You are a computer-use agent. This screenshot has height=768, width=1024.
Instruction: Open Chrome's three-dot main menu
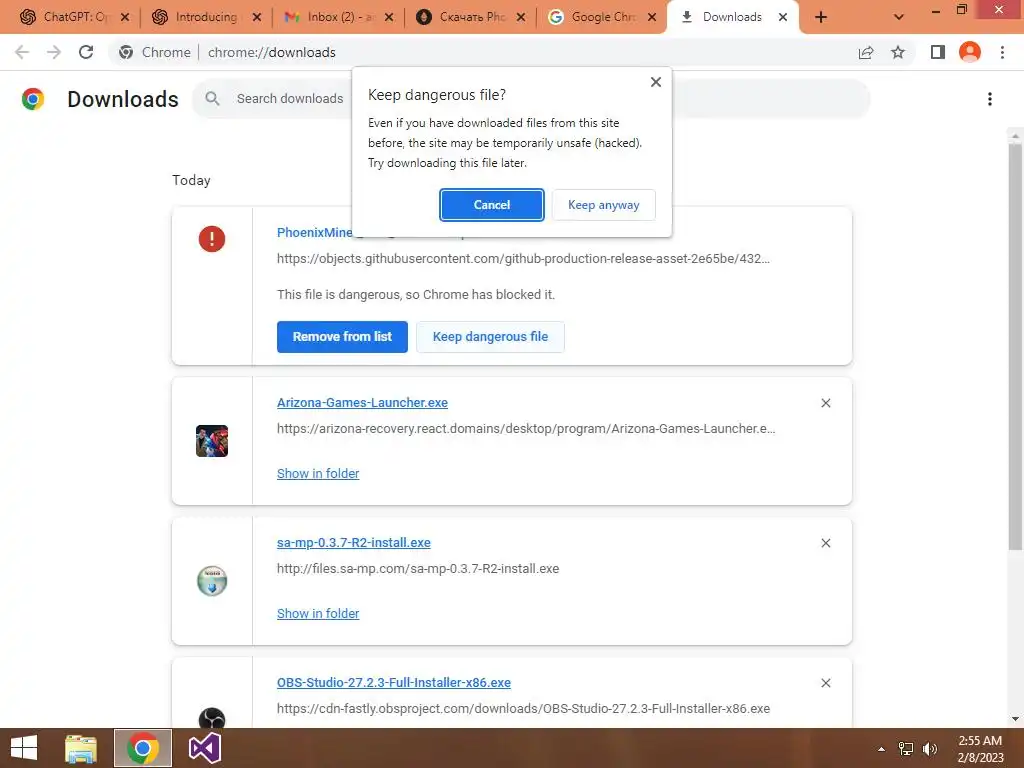click(1002, 52)
